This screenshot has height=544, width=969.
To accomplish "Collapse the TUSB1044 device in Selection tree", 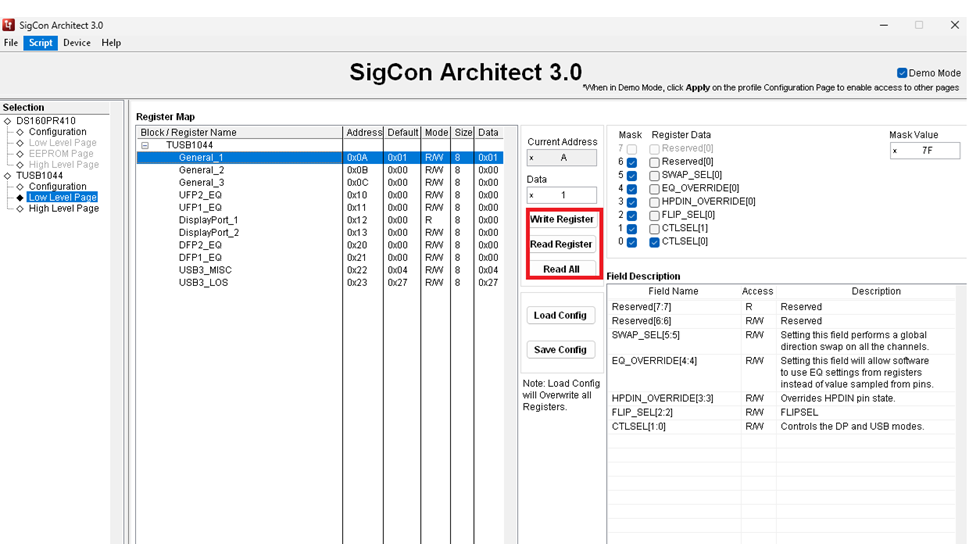I will click(x=7, y=176).
